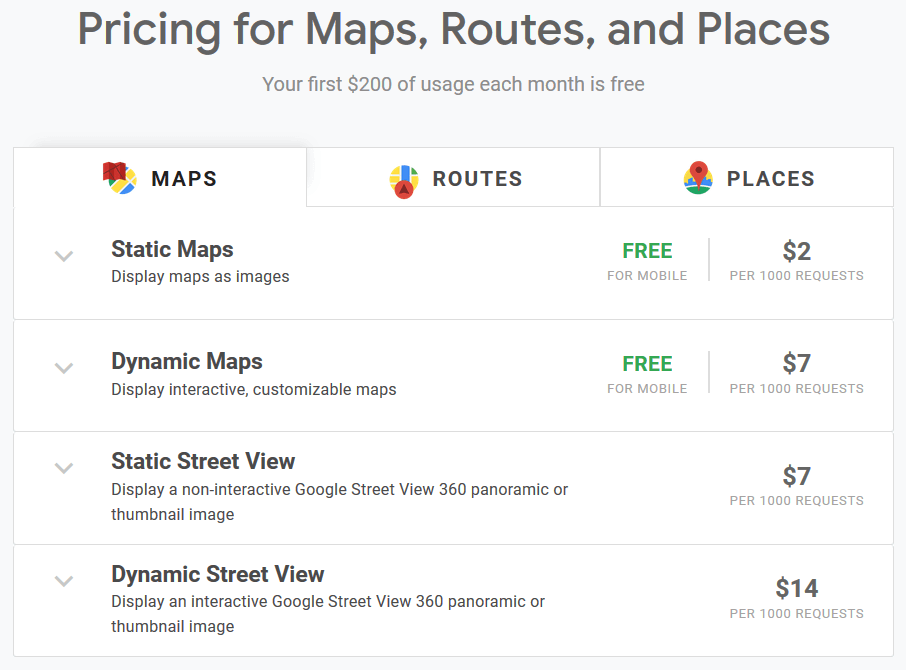
Task: Expand the Dynamic Street View chevron
Action: click(64, 580)
